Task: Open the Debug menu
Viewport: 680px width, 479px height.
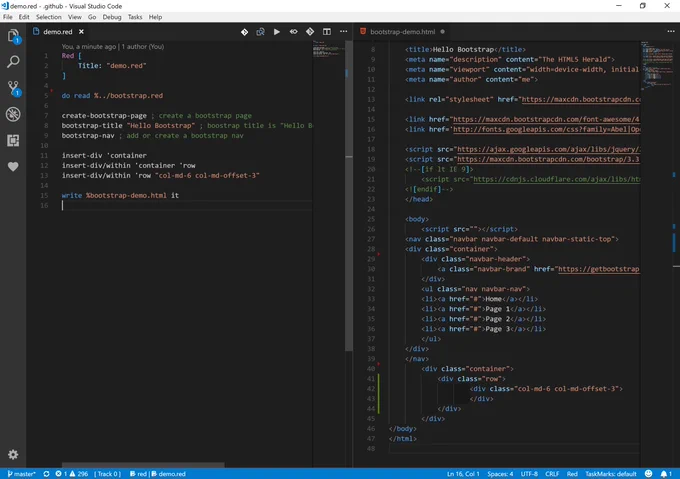Action: (112, 17)
